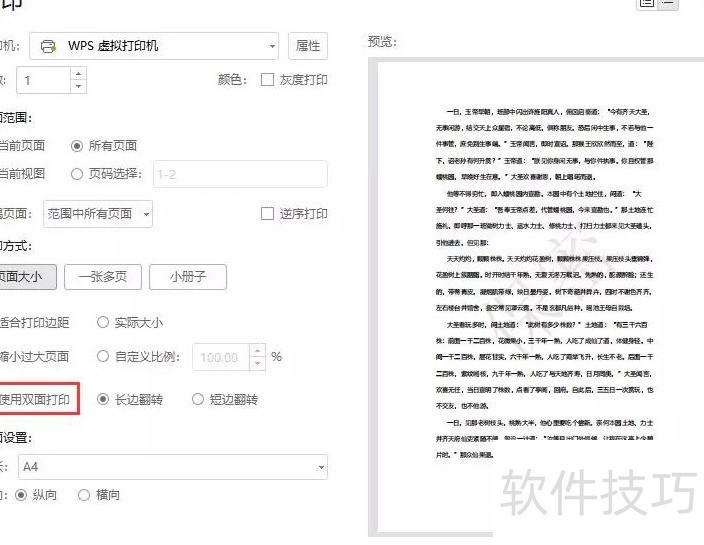Select the 短边翻转 radio button
The image size is (704, 545).
tap(198, 399)
